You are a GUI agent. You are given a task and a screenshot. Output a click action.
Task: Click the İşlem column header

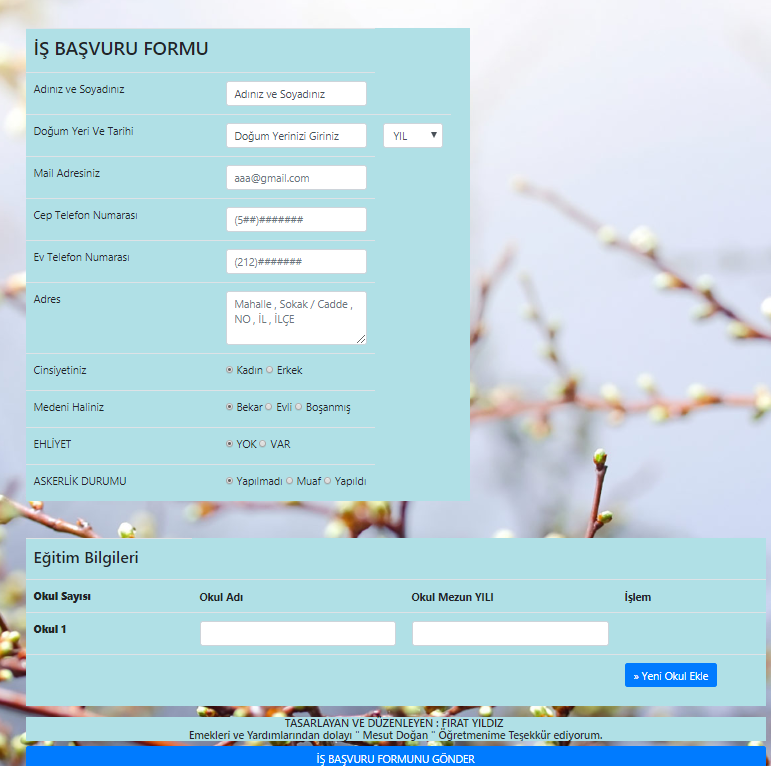coord(638,597)
